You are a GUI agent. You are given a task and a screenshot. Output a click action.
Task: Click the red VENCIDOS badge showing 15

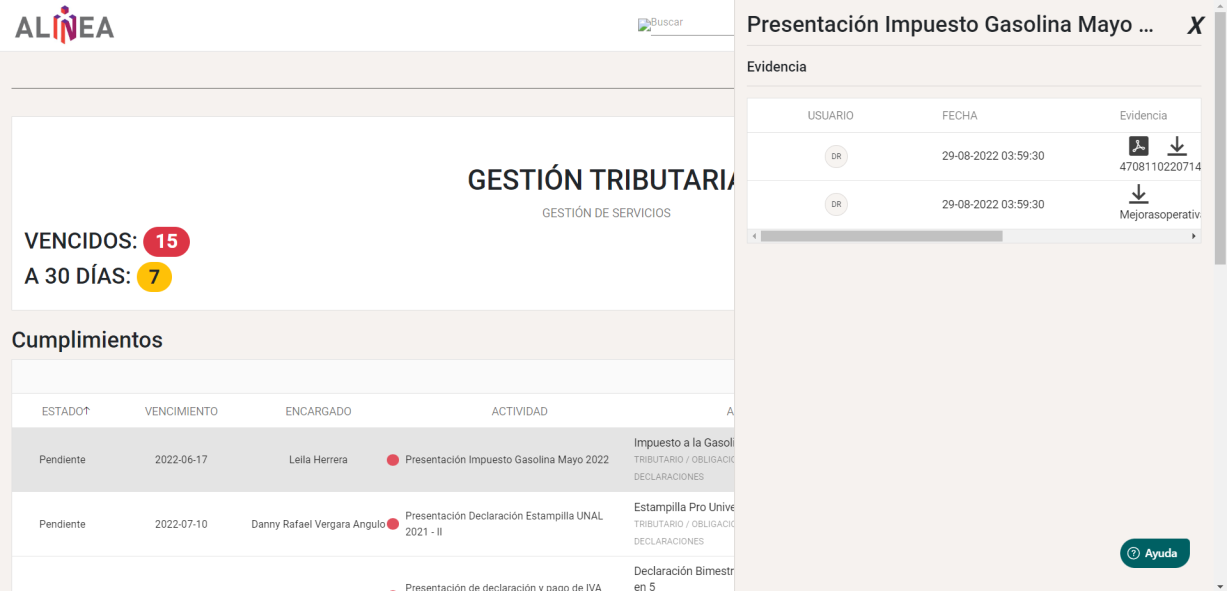166,241
